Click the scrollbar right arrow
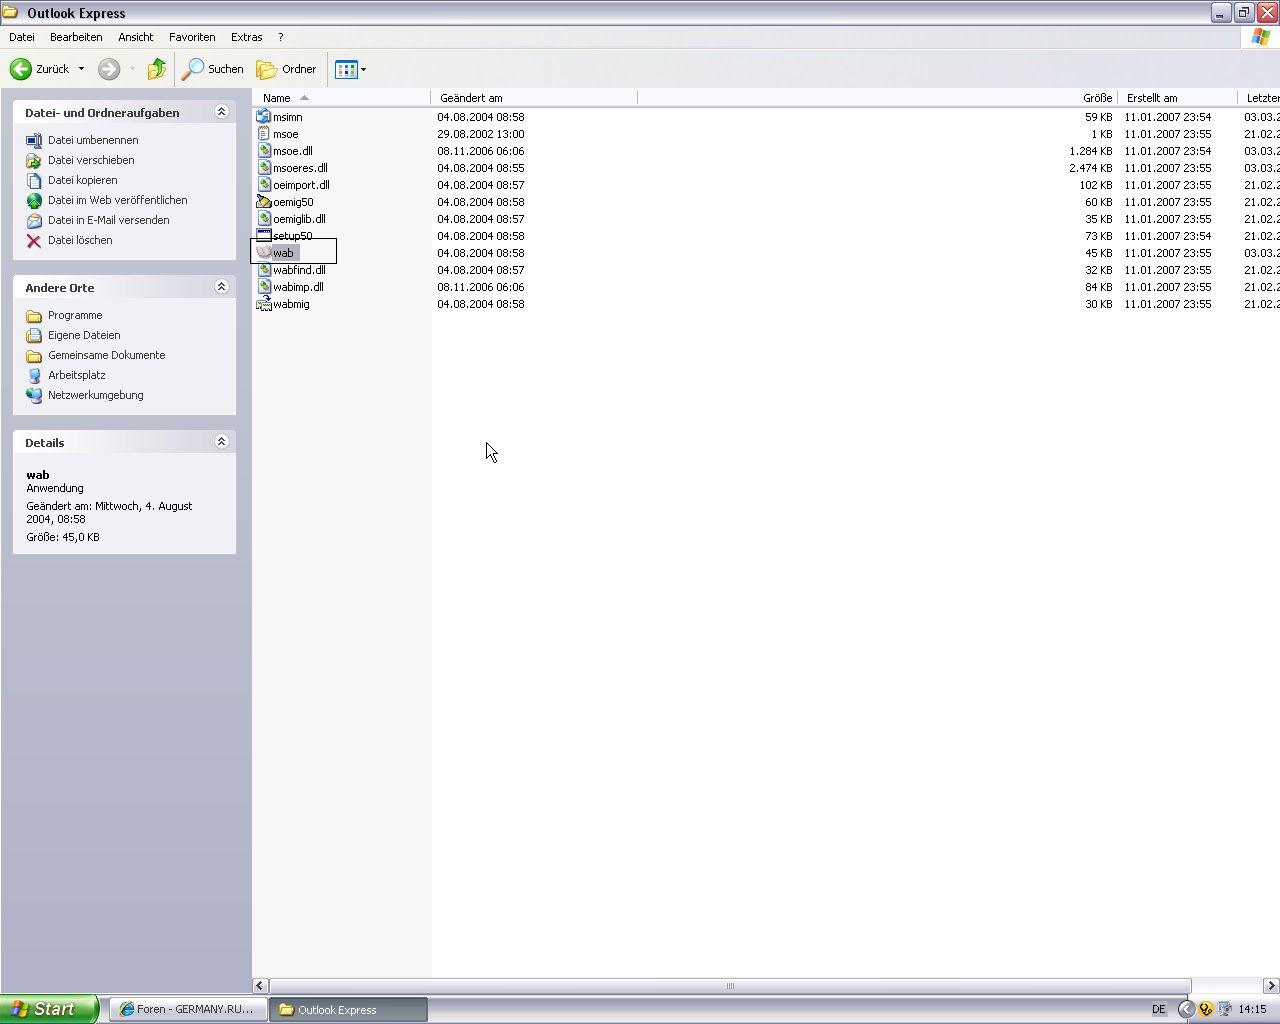This screenshot has width=1280, height=1024. [x=1271, y=986]
